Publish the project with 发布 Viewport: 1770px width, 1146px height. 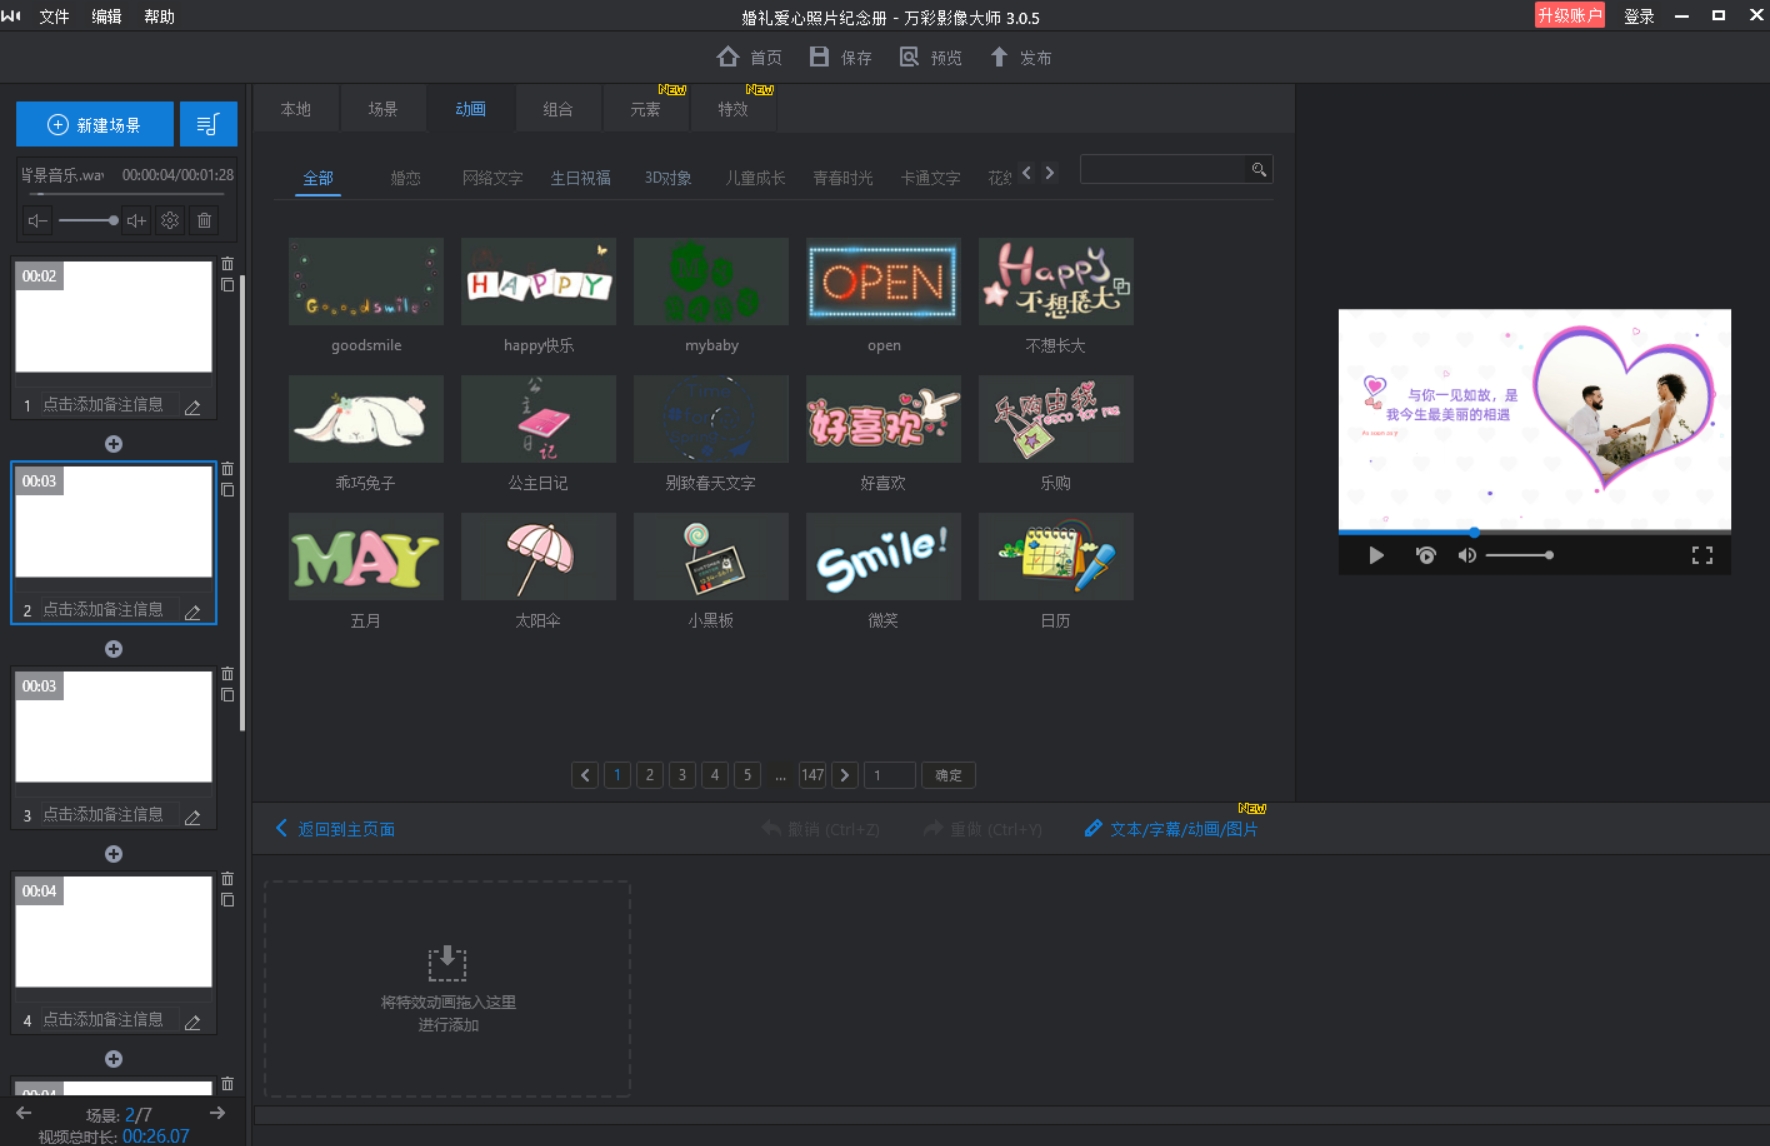pos(1020,57)
